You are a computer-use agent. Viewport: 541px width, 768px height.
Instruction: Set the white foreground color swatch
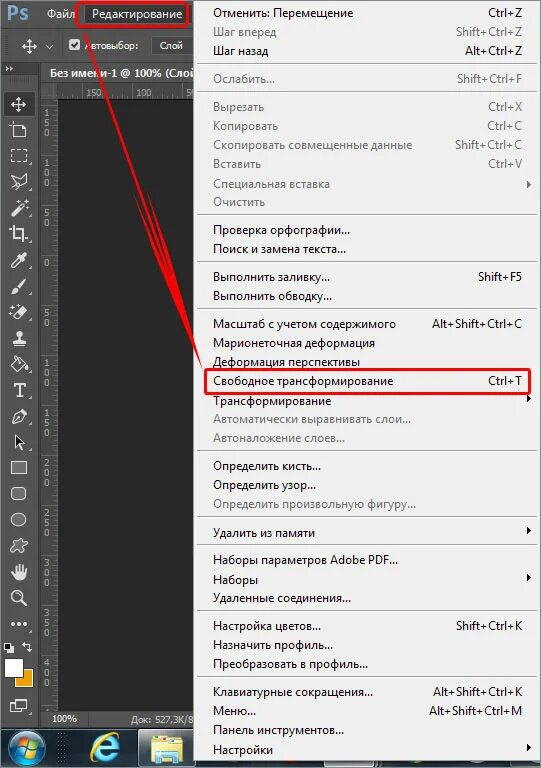coord(13,667)
